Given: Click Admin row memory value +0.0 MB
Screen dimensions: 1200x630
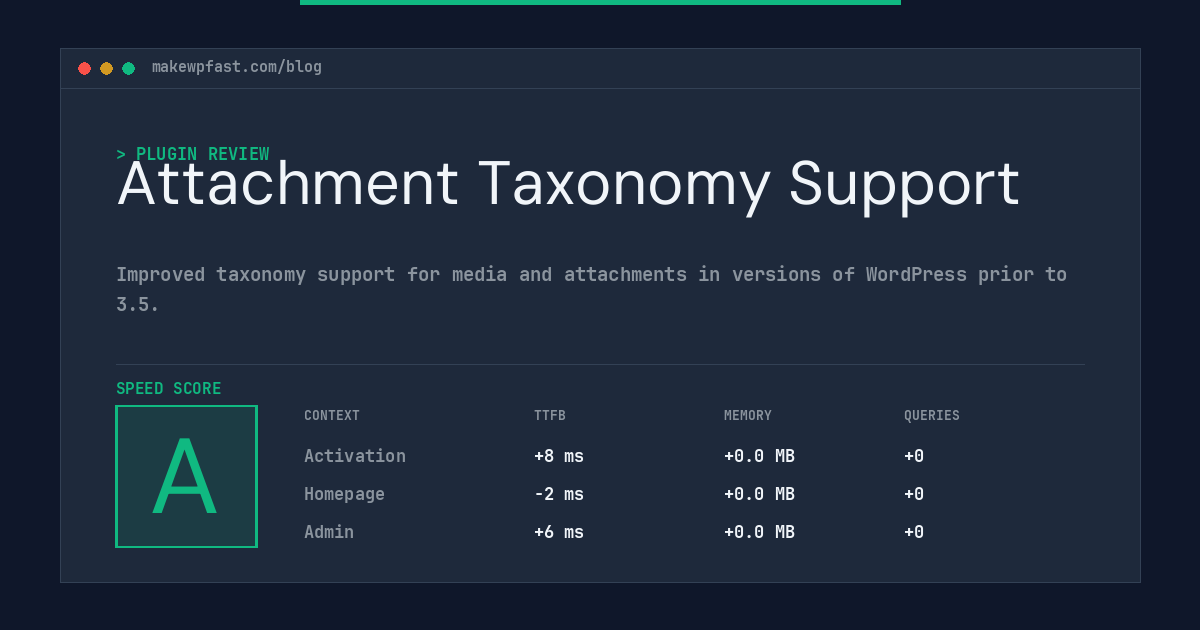Looking at the screenshot, I should pyautogui.click(x=759, y=532).
